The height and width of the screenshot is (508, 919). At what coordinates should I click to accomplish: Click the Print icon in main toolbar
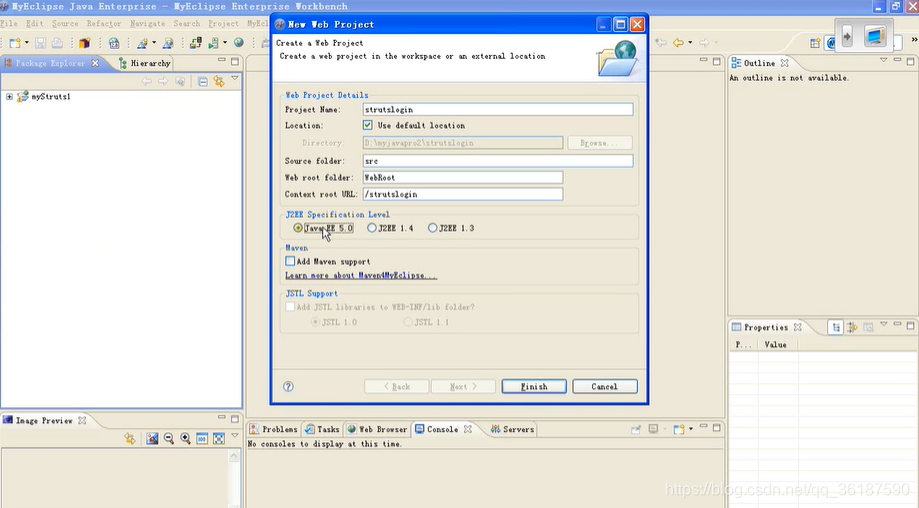(57, 43)
